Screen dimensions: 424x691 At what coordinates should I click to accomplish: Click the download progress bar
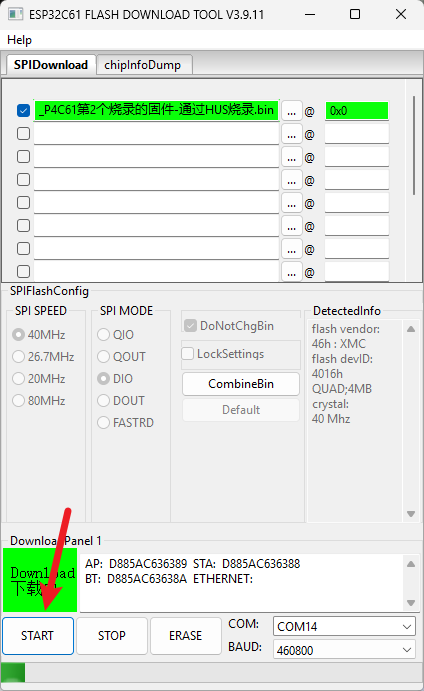coord(212,673)
